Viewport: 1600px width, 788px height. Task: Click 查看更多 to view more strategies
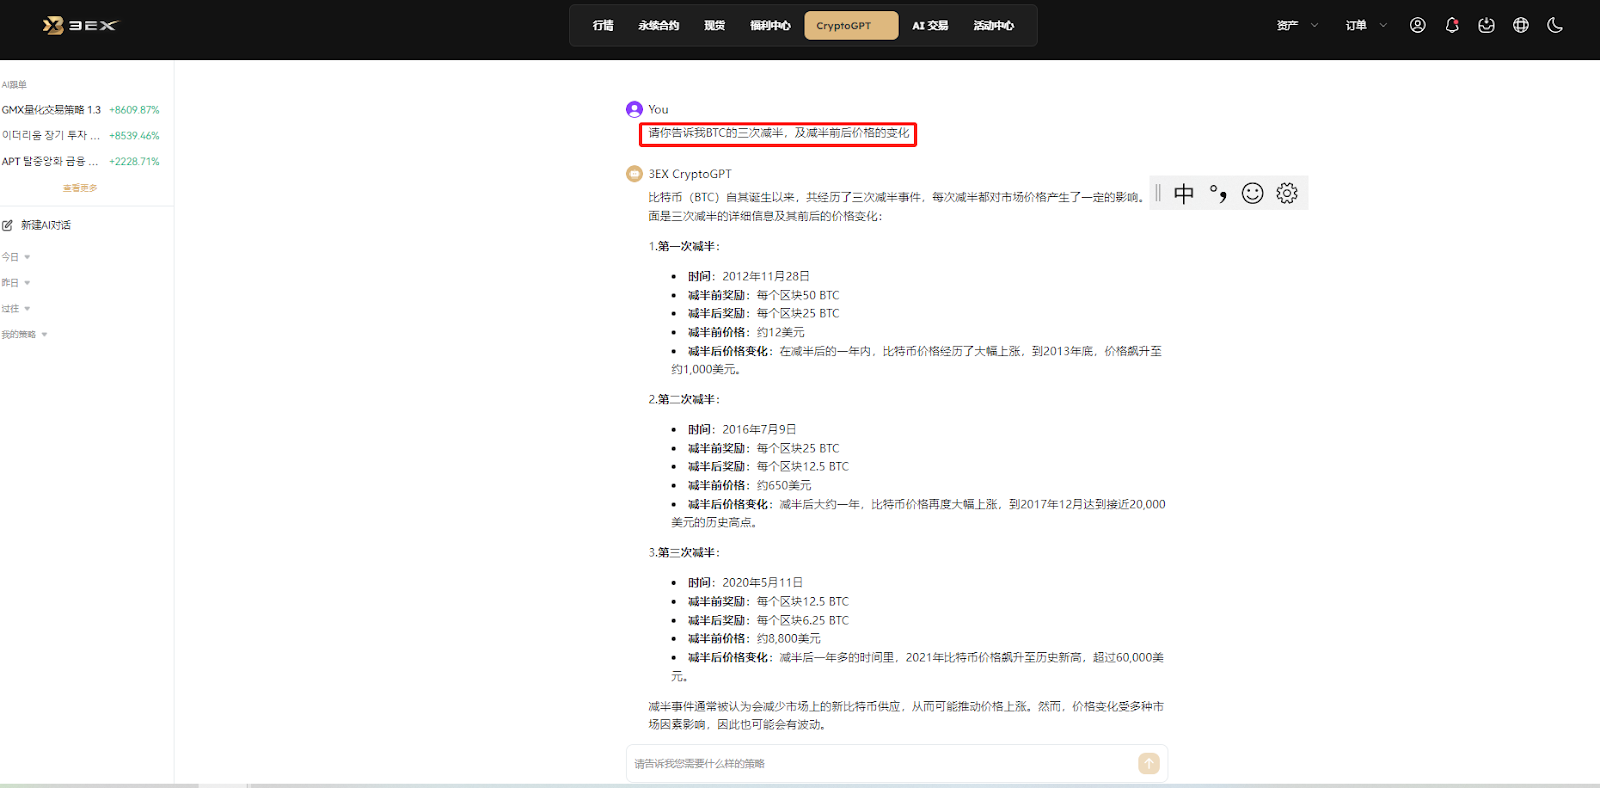click(80, 188)
